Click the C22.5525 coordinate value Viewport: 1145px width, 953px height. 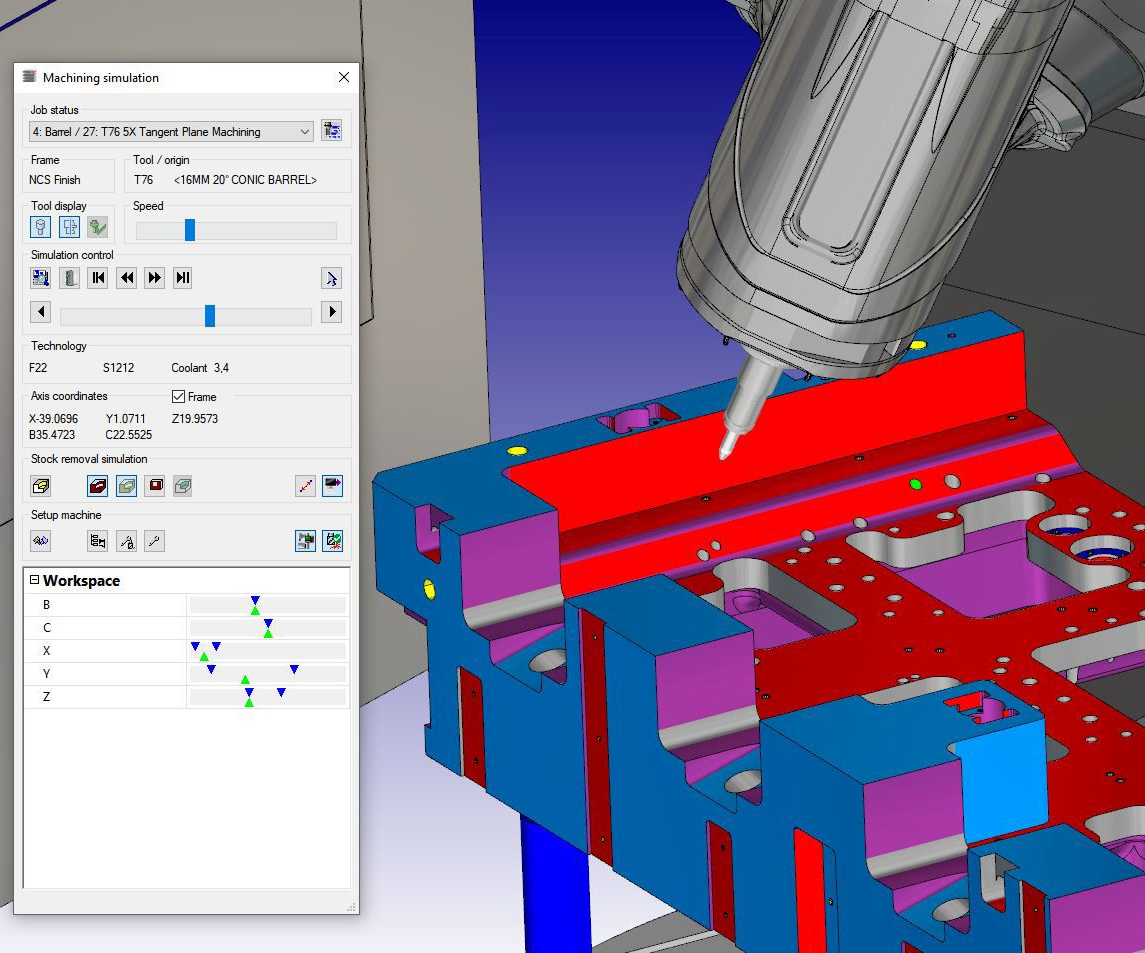129,435
